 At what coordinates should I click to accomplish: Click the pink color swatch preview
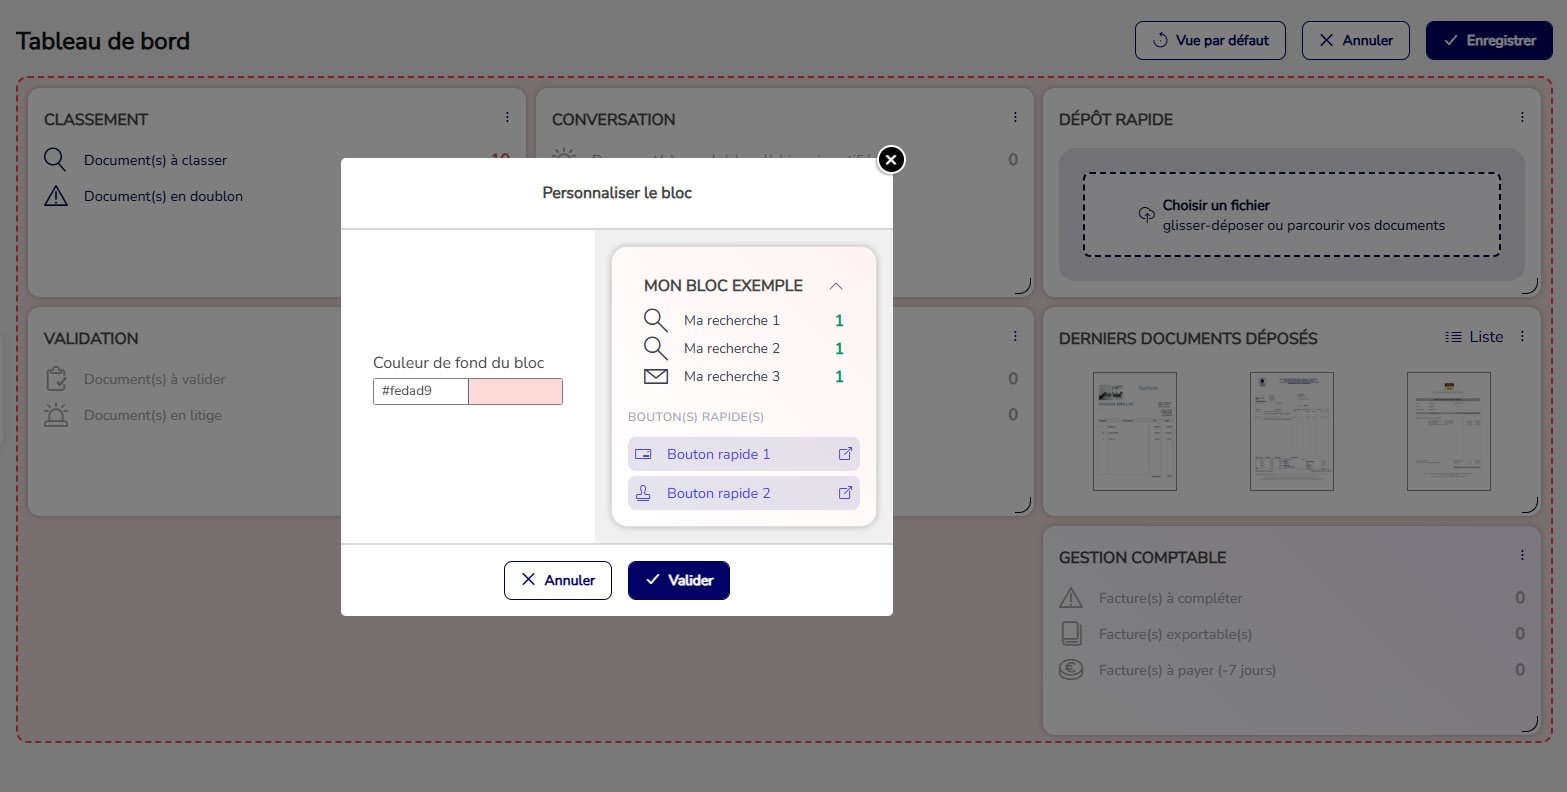point(515,391)
